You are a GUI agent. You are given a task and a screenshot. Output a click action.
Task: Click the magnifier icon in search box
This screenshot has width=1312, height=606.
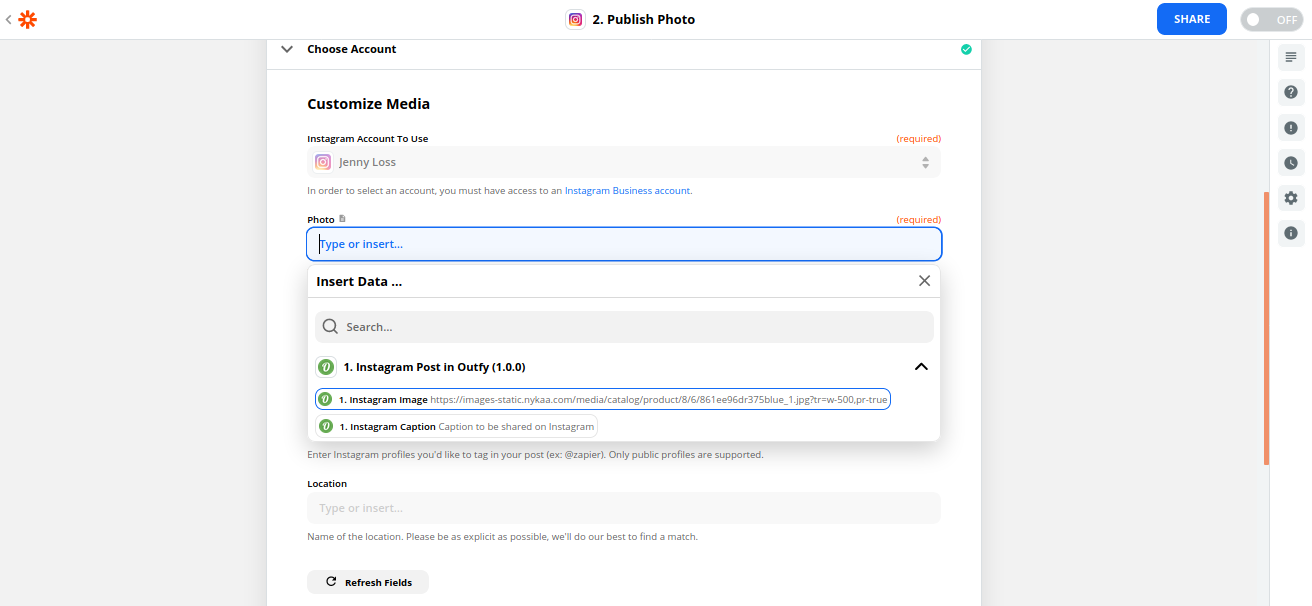pos(330,327)
